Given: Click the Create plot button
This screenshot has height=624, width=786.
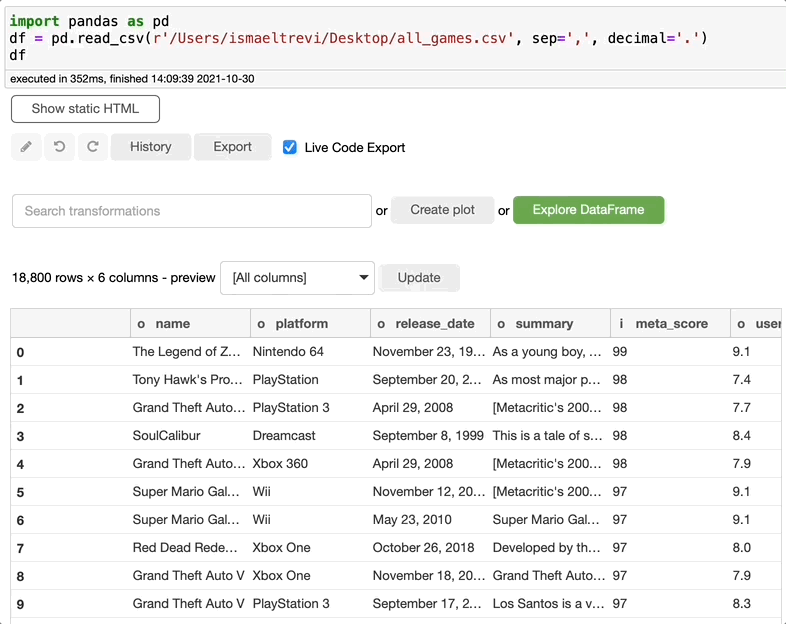Looking at the screenshot, I should pos(442,210).
